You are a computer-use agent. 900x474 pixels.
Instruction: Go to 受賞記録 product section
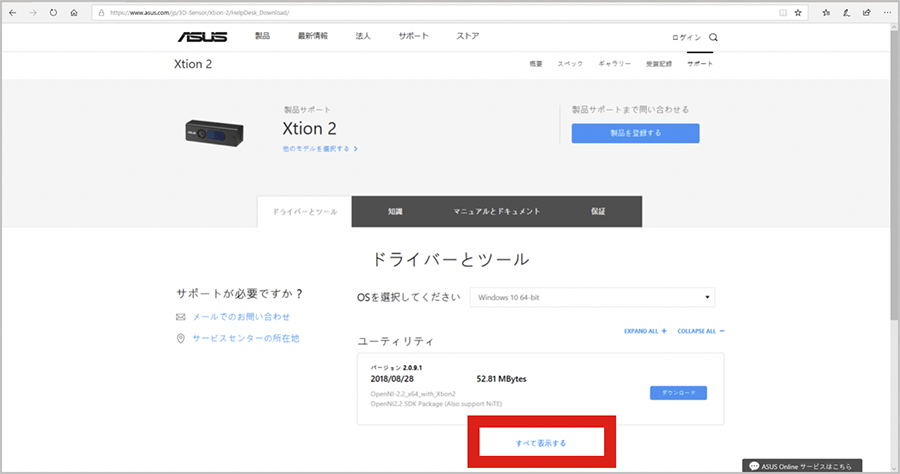(659, 64)
